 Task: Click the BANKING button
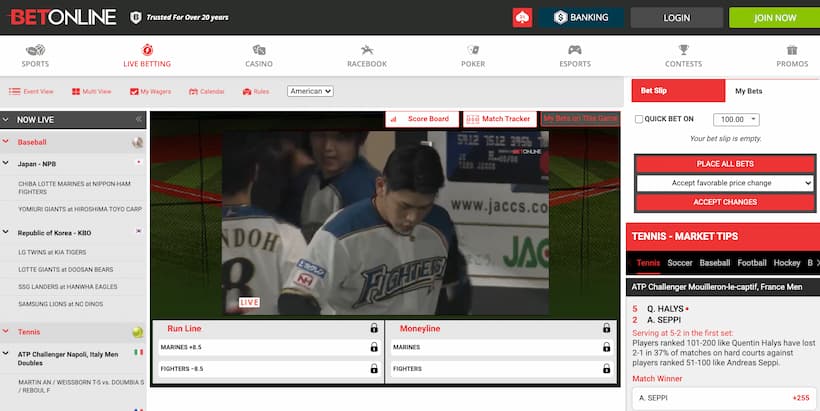(x=581, y=17)
